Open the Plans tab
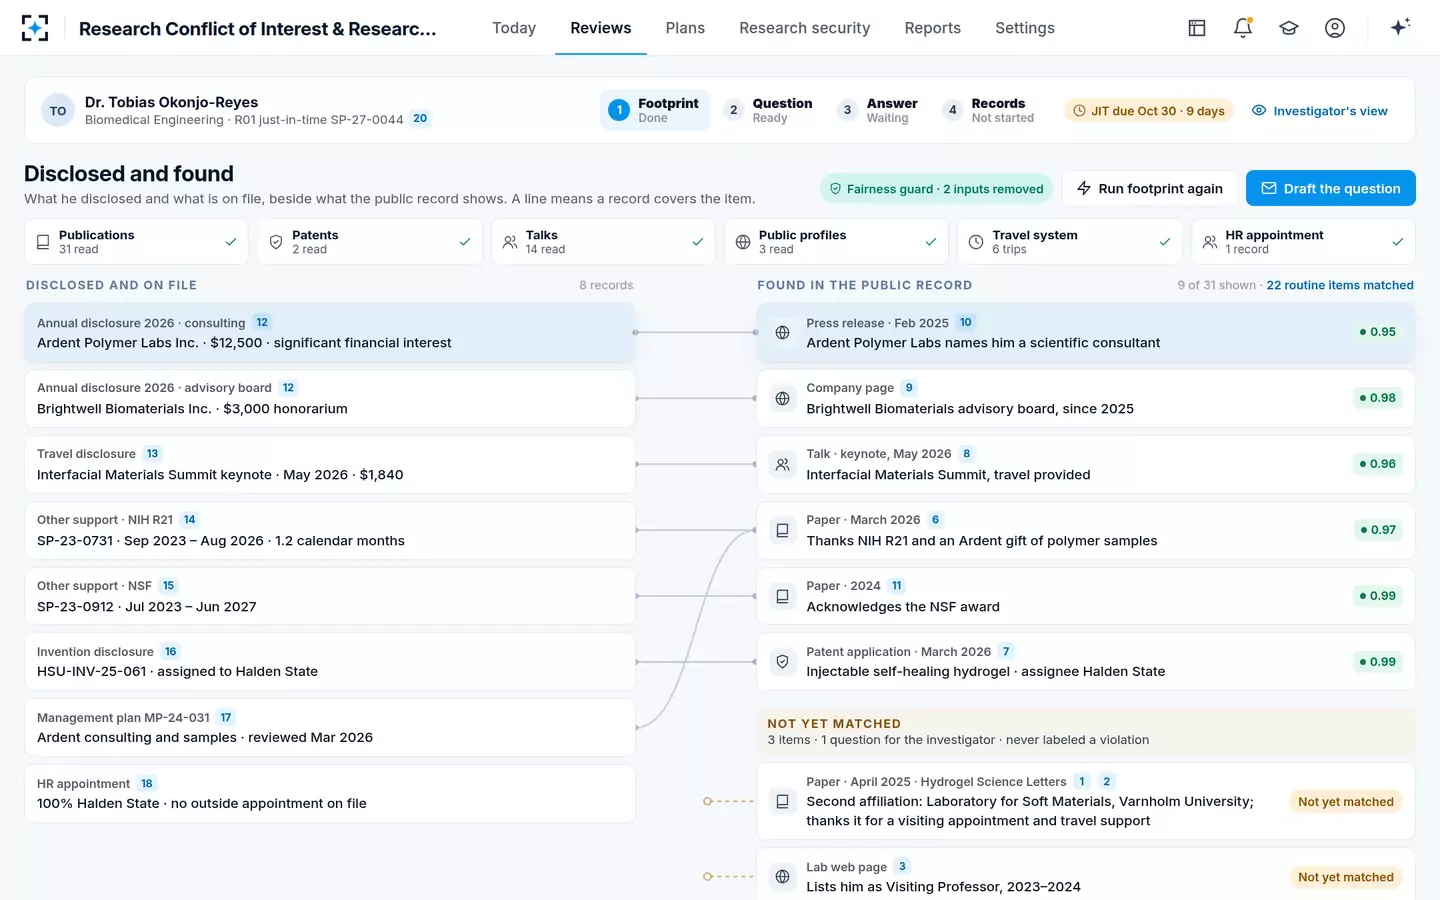 (685, 28)
